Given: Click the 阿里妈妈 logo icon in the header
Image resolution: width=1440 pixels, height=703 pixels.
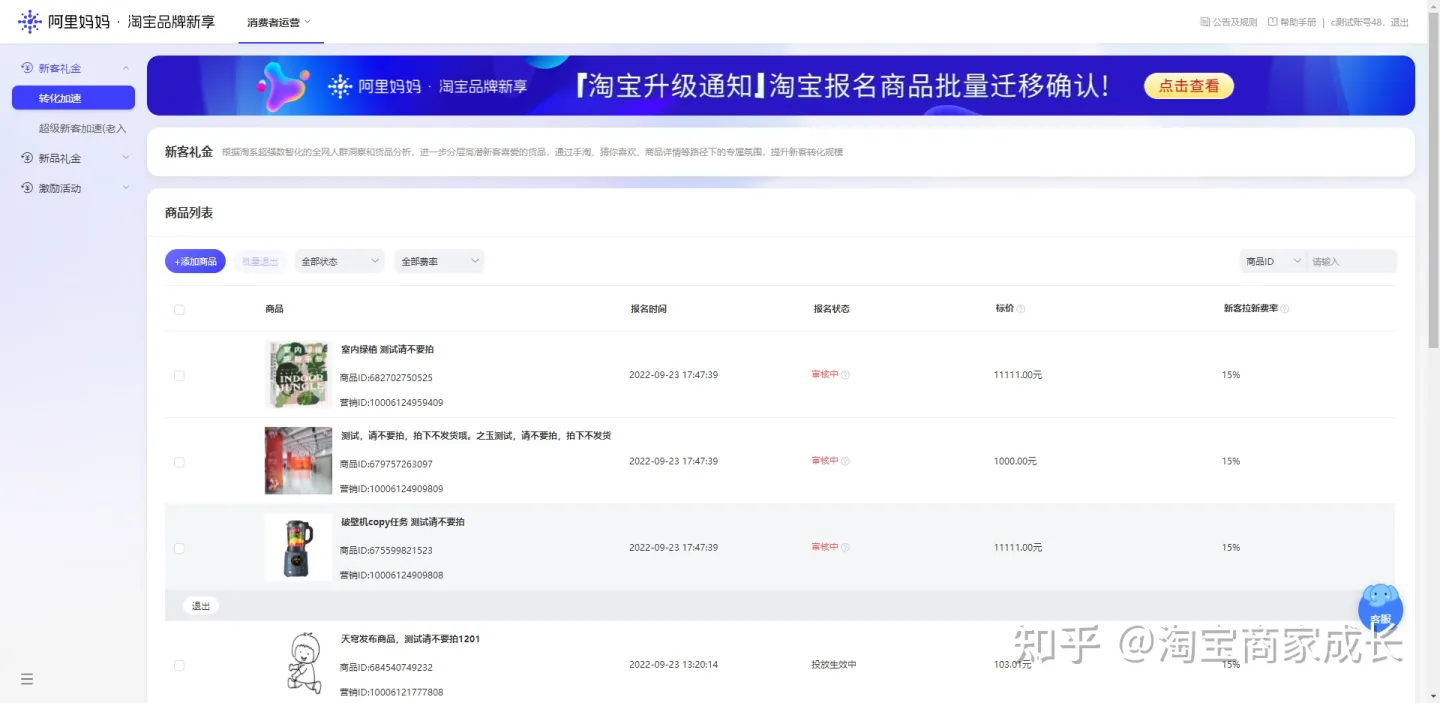Looking at the screenshot, I should click(30, 21).
